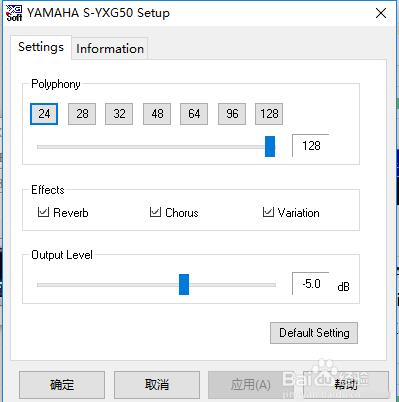Uncheck the Chorus effect

(x=155, y=212)
